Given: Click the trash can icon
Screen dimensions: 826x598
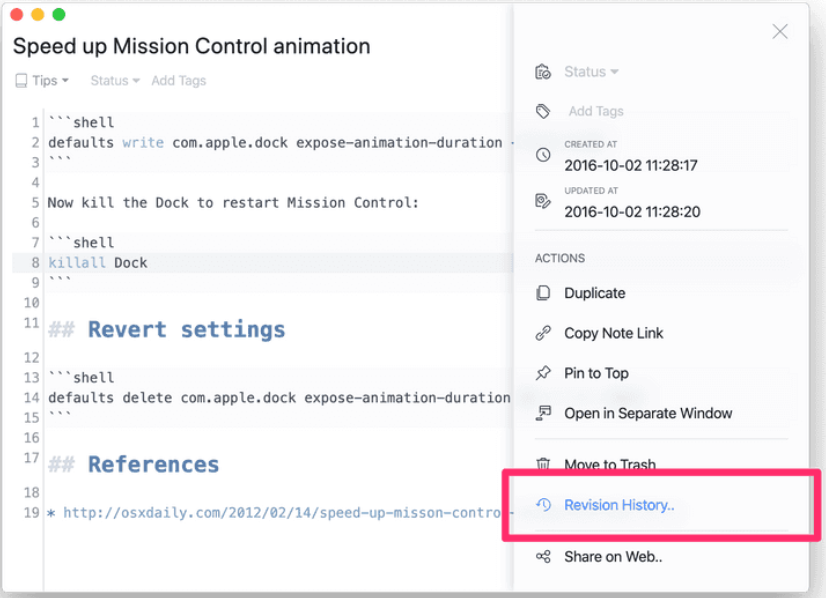Looking at the screenshot, I should coord(543,464).
